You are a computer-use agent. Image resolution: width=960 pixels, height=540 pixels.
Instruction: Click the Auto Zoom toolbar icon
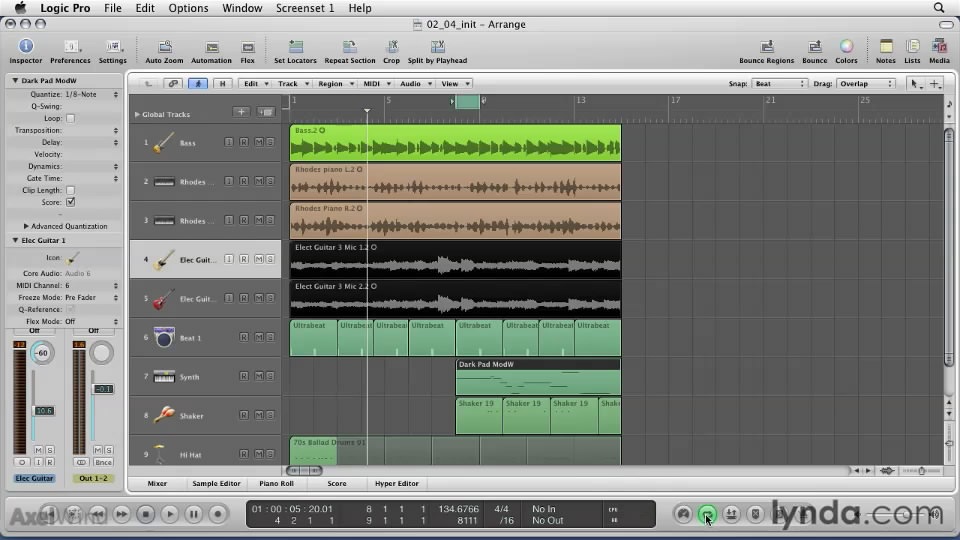tap(165, 47)
